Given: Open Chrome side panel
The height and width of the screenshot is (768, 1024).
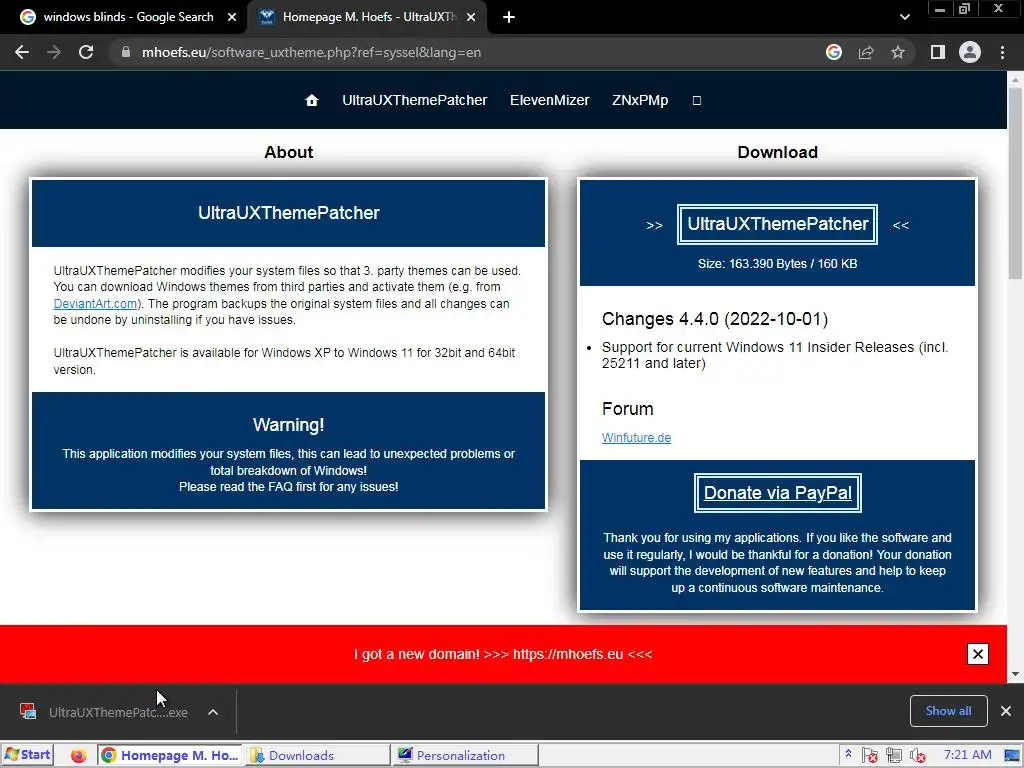Looking at the screenshot, I should pos(938,52).
